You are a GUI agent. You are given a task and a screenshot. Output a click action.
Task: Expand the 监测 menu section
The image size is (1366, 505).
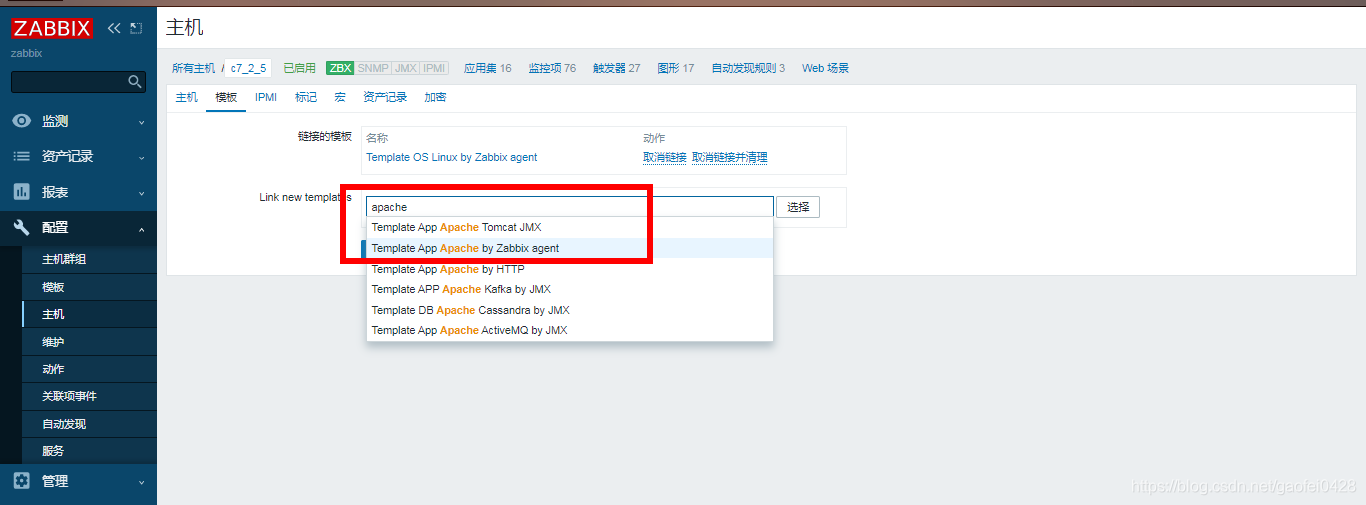point(78,121)
